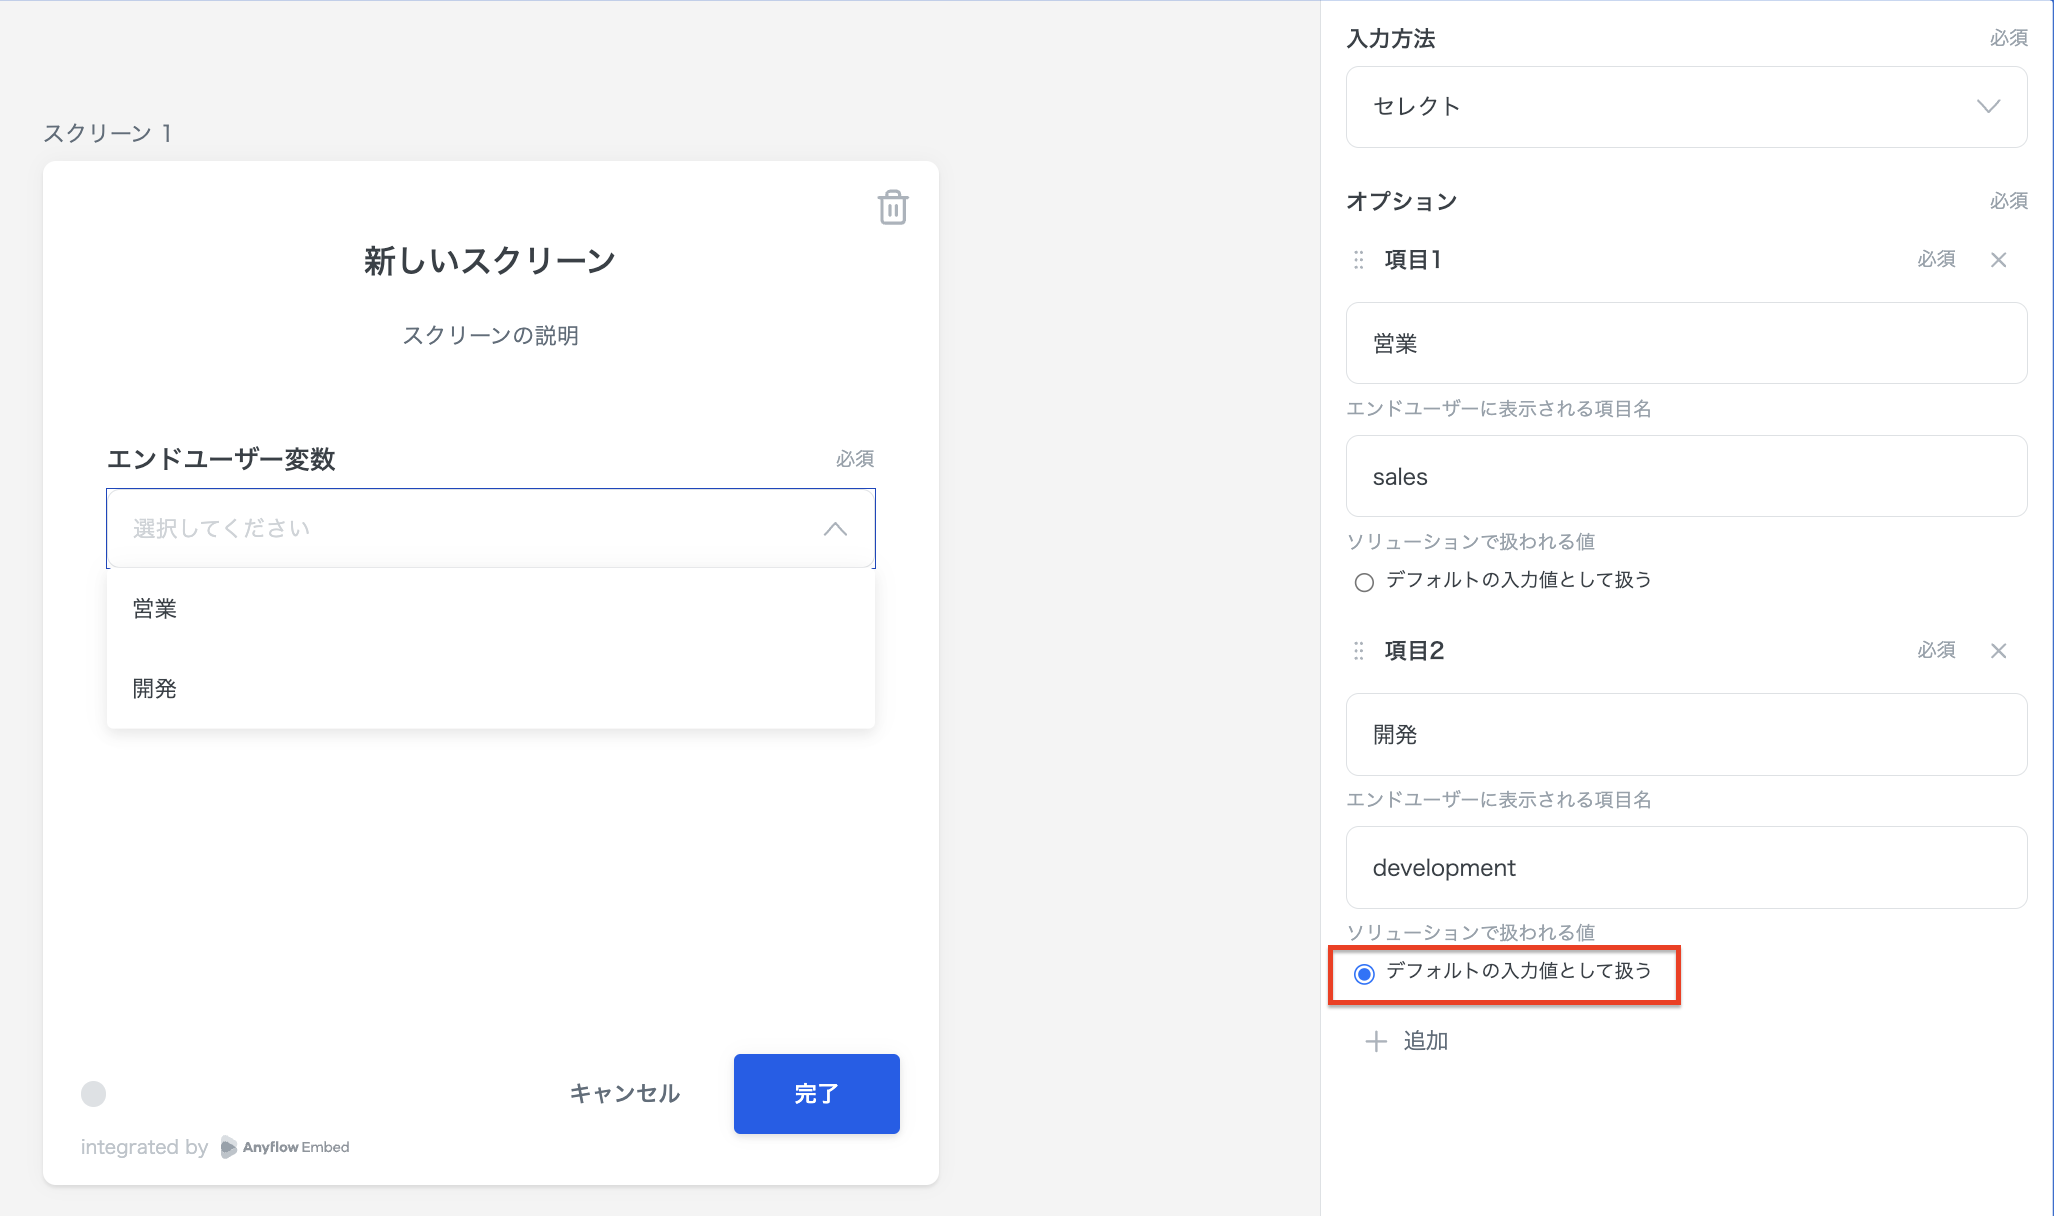This screenshot has width=2054, height=1216.
Task: Click the sales value input field
Action: click(1686, 477)
